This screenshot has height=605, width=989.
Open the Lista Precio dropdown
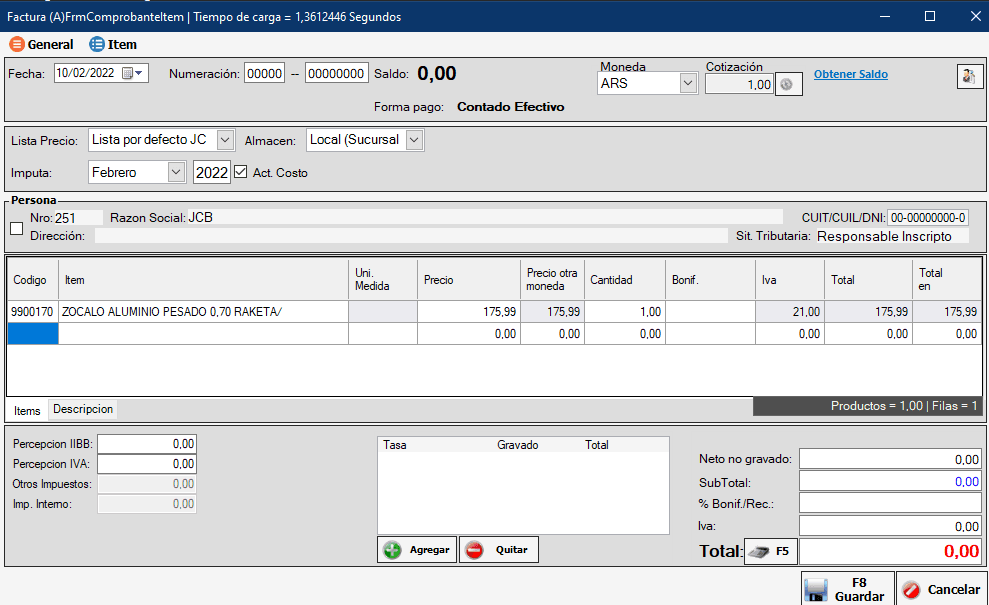pos(225,140)
